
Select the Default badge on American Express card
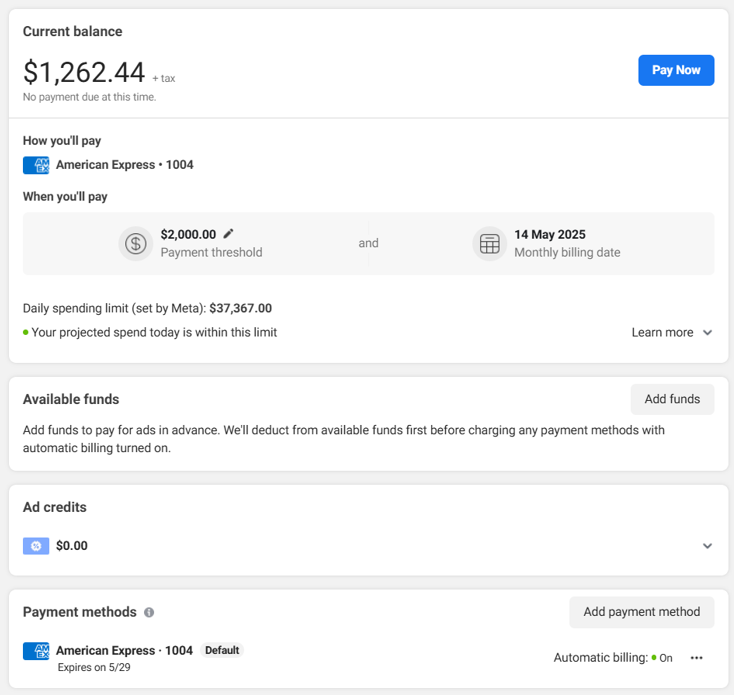(x=222, y=650)
